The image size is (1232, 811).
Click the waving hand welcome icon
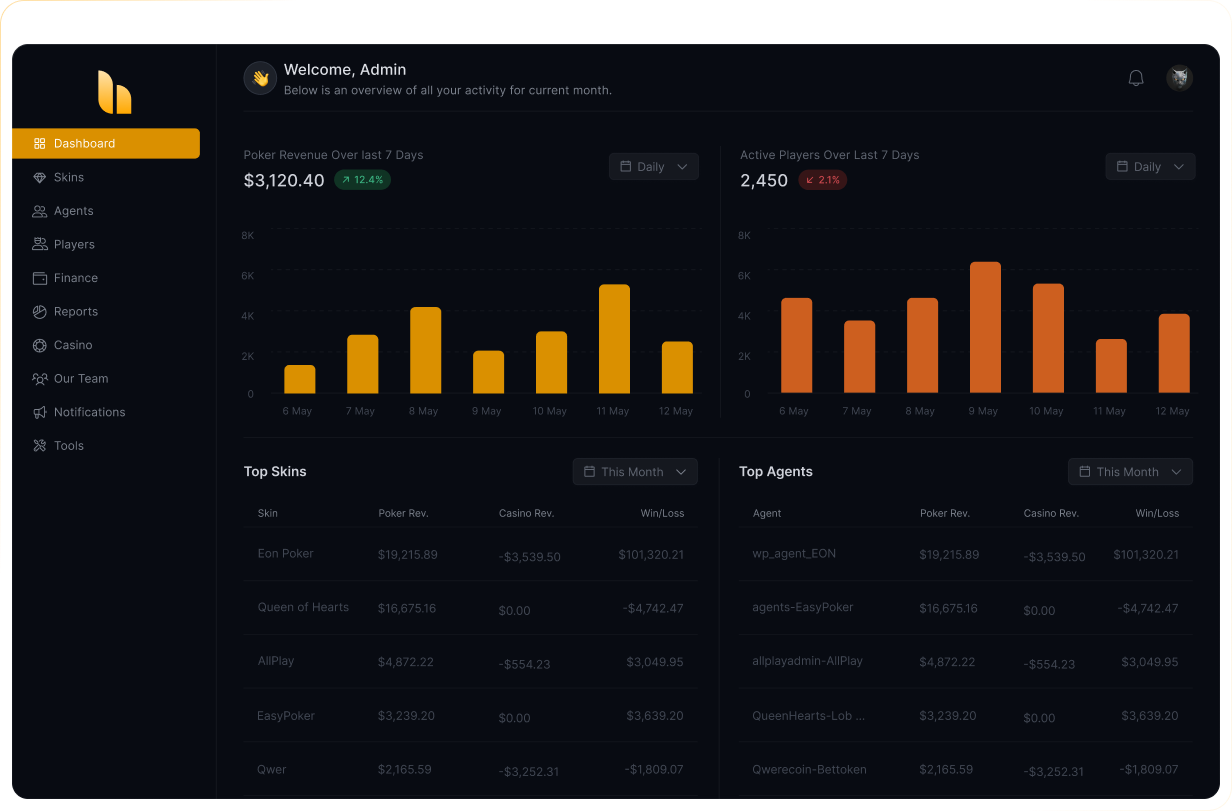tap(260, 78)
